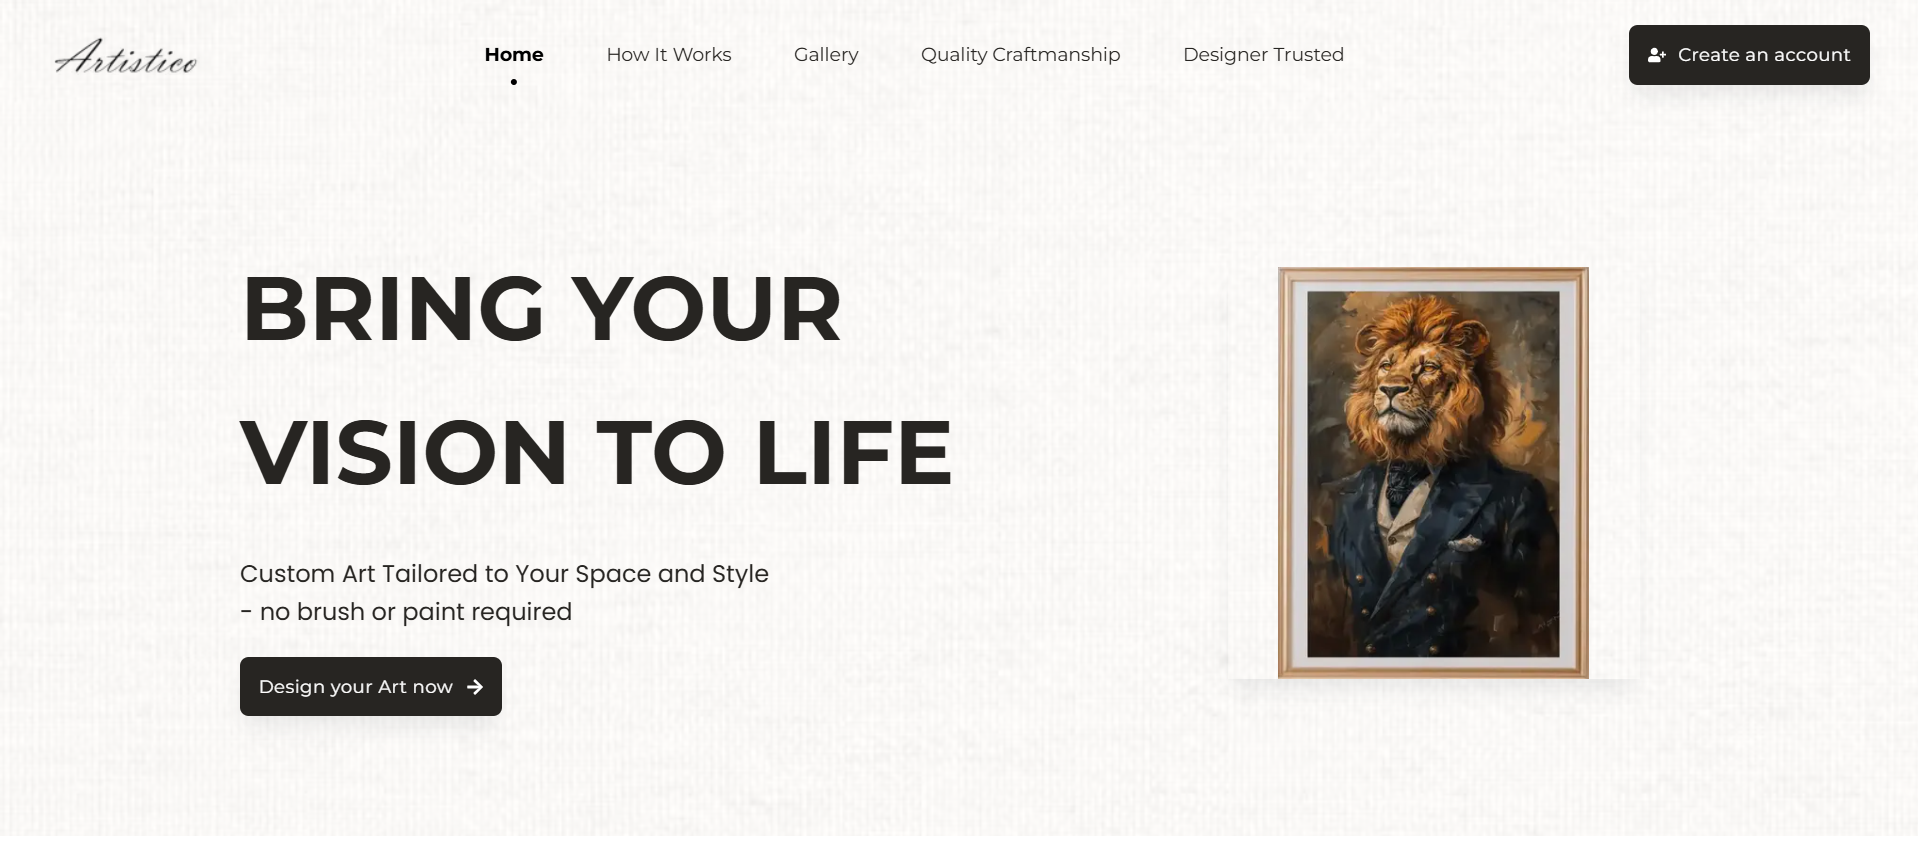Click the BRING YOUR headline text

click(x=541, y=309)
